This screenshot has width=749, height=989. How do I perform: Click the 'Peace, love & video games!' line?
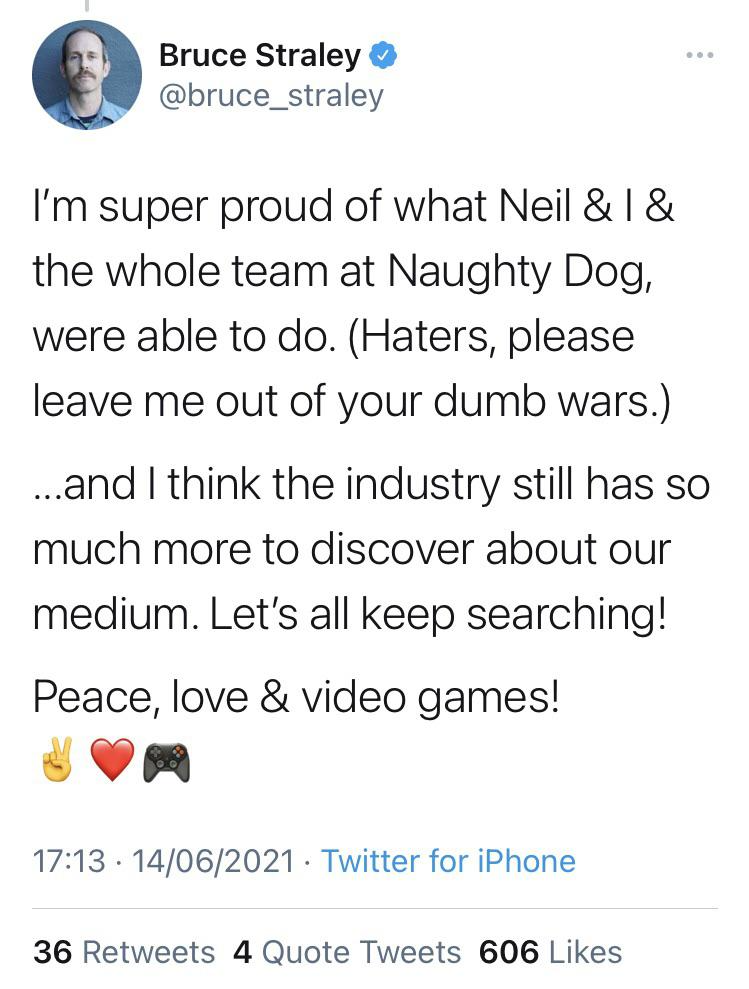tap(296, 698)
